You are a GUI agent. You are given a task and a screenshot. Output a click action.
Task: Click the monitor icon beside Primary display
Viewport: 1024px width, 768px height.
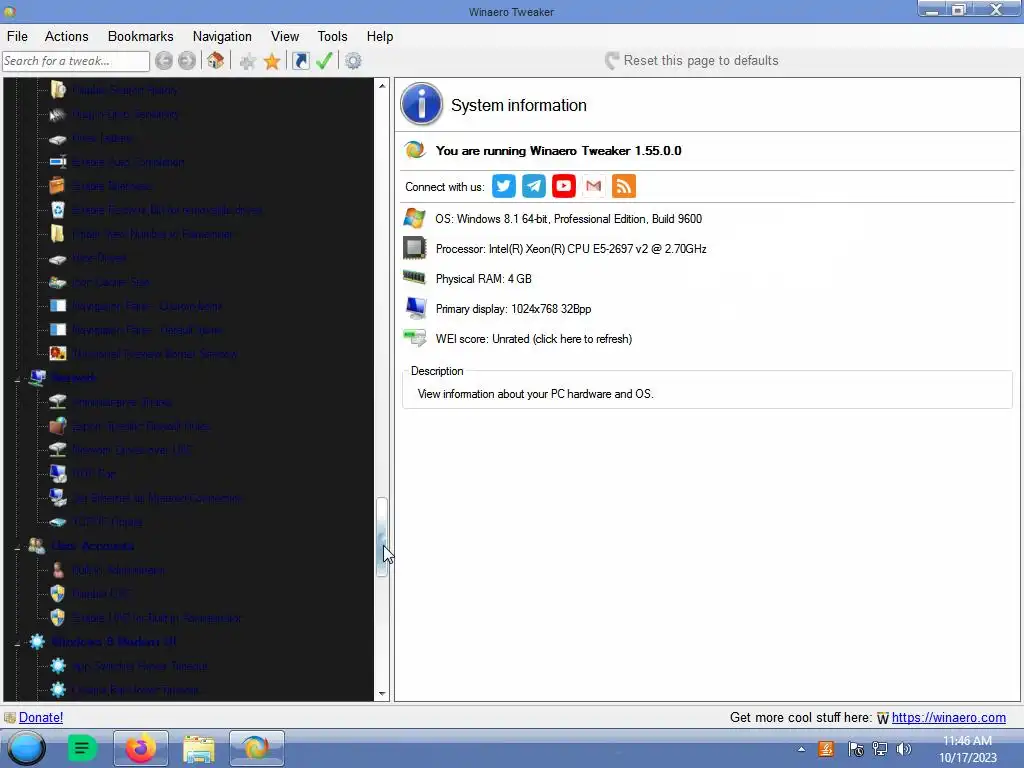[x=415, y=308]
